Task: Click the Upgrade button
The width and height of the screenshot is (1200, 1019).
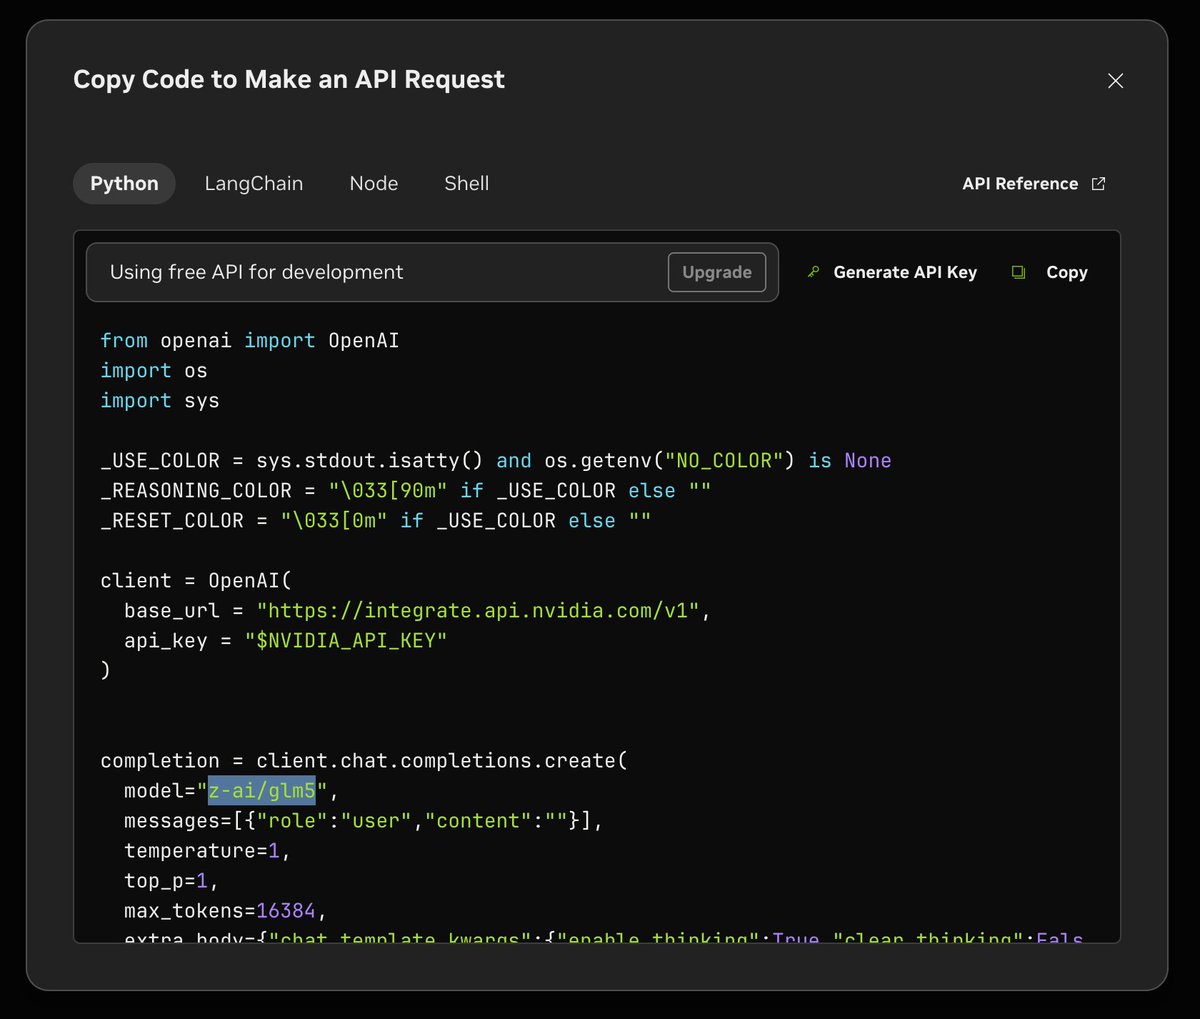Action: pos(717,272)
